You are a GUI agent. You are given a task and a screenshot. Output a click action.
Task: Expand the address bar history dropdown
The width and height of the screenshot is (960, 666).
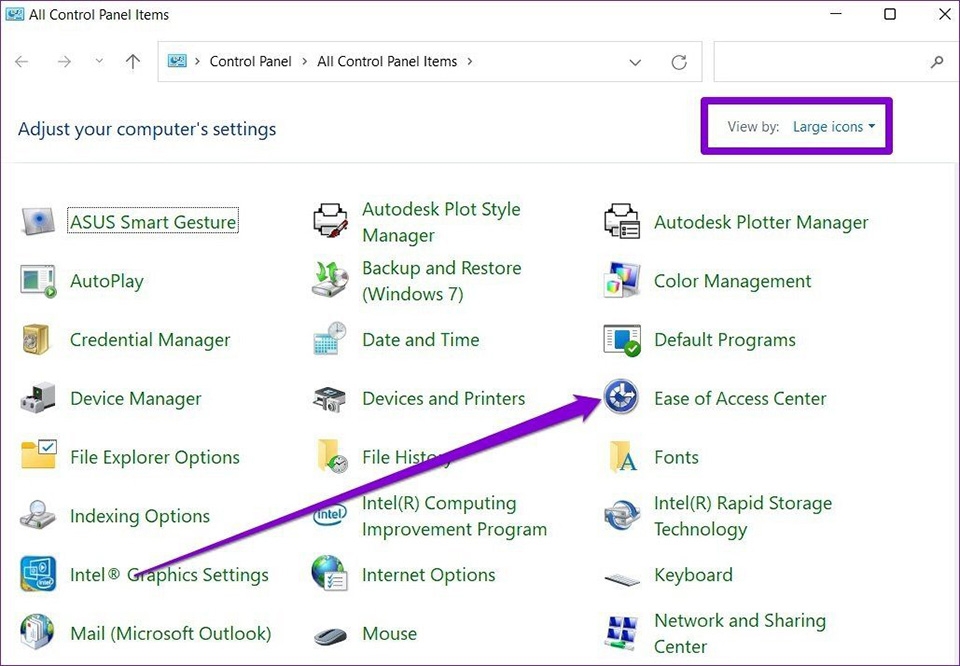[635, 61]
